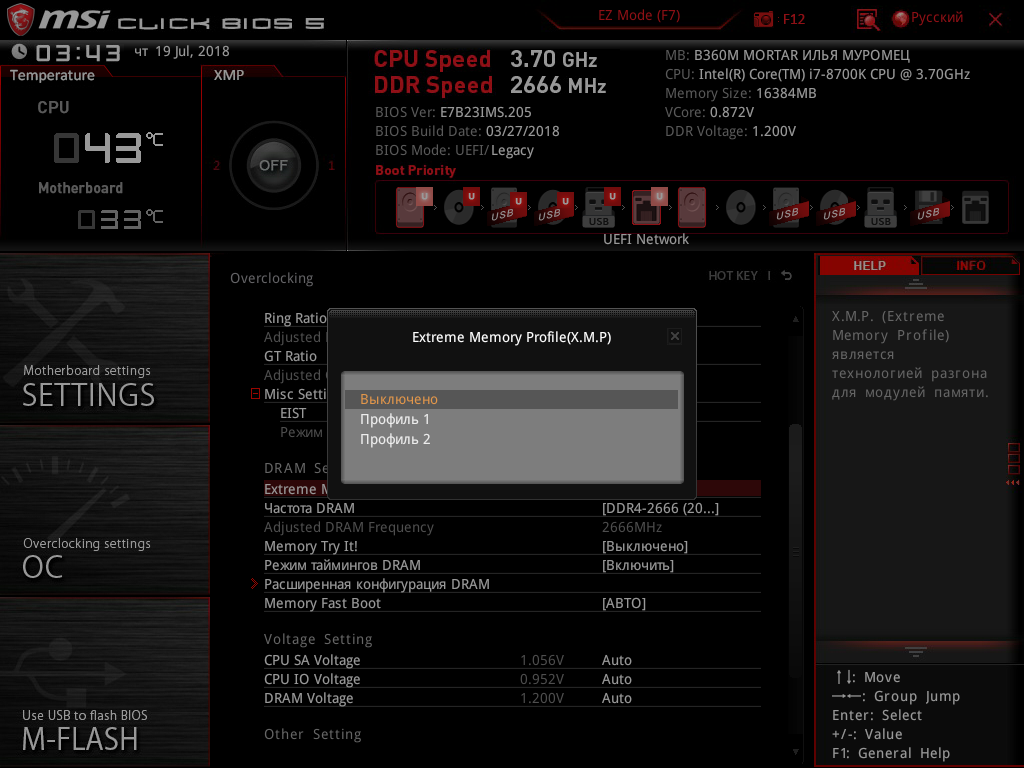The height and width of the screenshot is (768, 1024).
Task: Select the UEFI USB key boot icon
Action: tap(601, 207)
